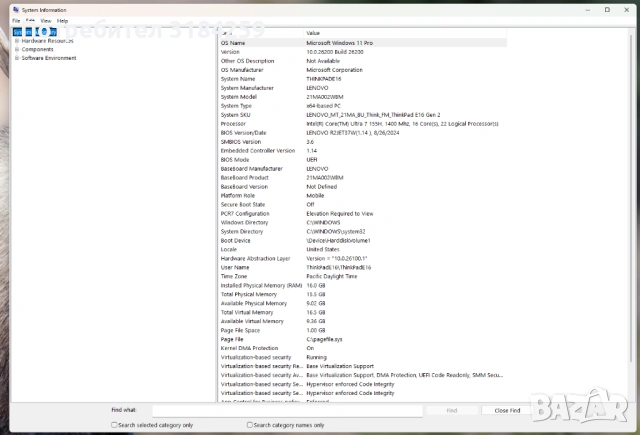Select the BaseBoard Product row
Image resolution: width=640 pixels, height=435 pixels.
click(x=362, y=178)
